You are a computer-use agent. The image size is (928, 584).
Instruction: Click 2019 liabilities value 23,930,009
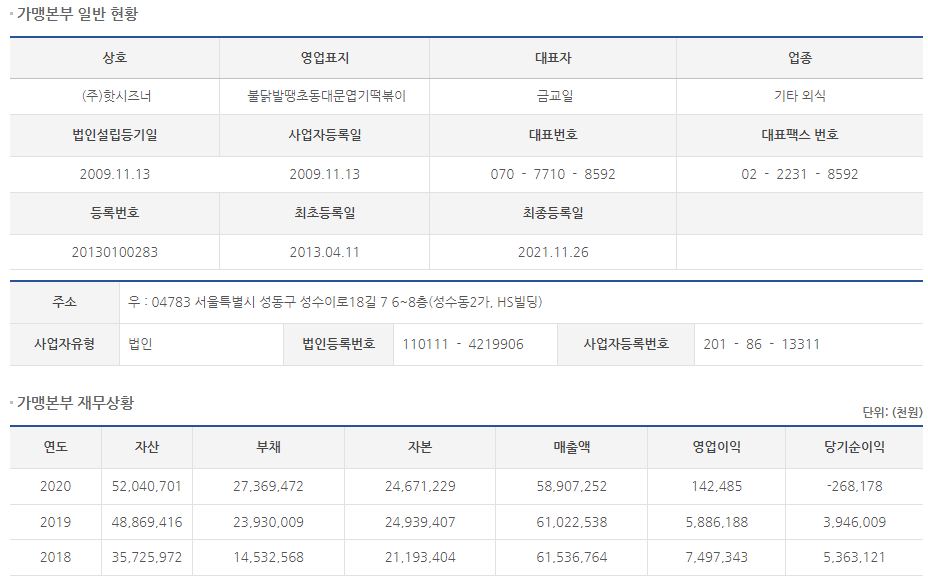click(268, 522)
